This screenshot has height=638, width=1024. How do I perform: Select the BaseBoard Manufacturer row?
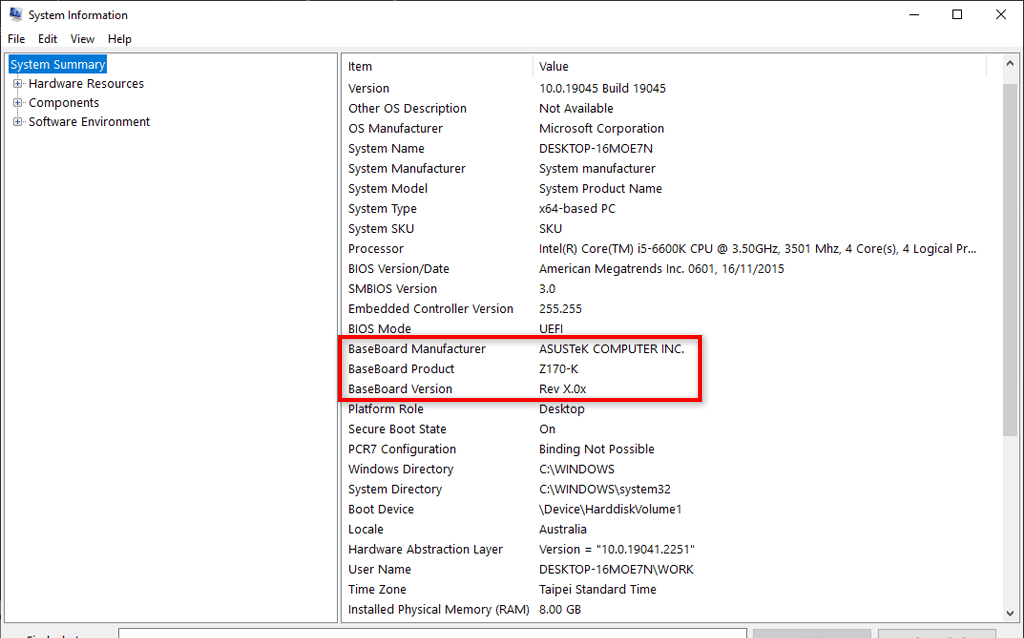click(x=665, y=349)
